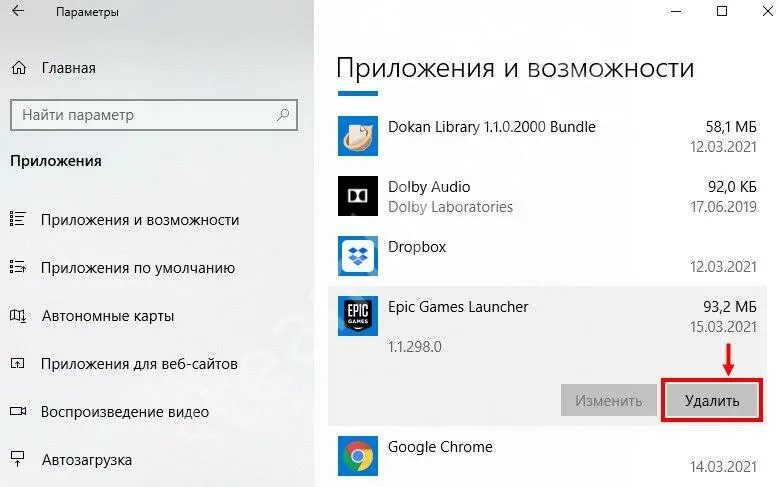Viewport: 778px width, 487px height.
Task: Open Автозагрузка section
Action: (87, 460)
